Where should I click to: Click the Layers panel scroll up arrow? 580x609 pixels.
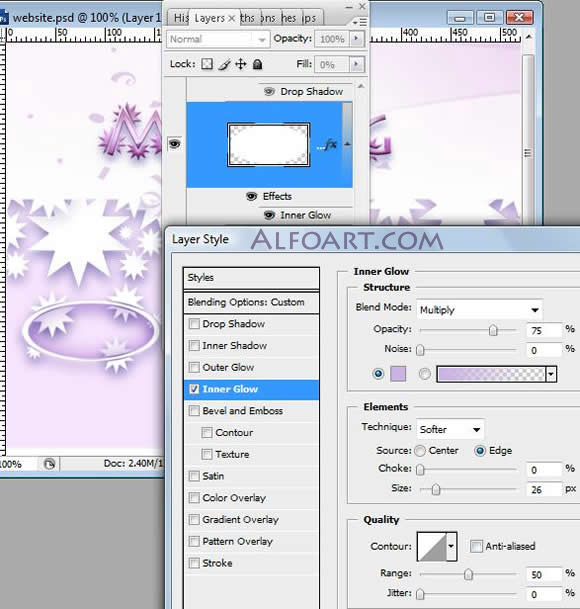(361, 86)
